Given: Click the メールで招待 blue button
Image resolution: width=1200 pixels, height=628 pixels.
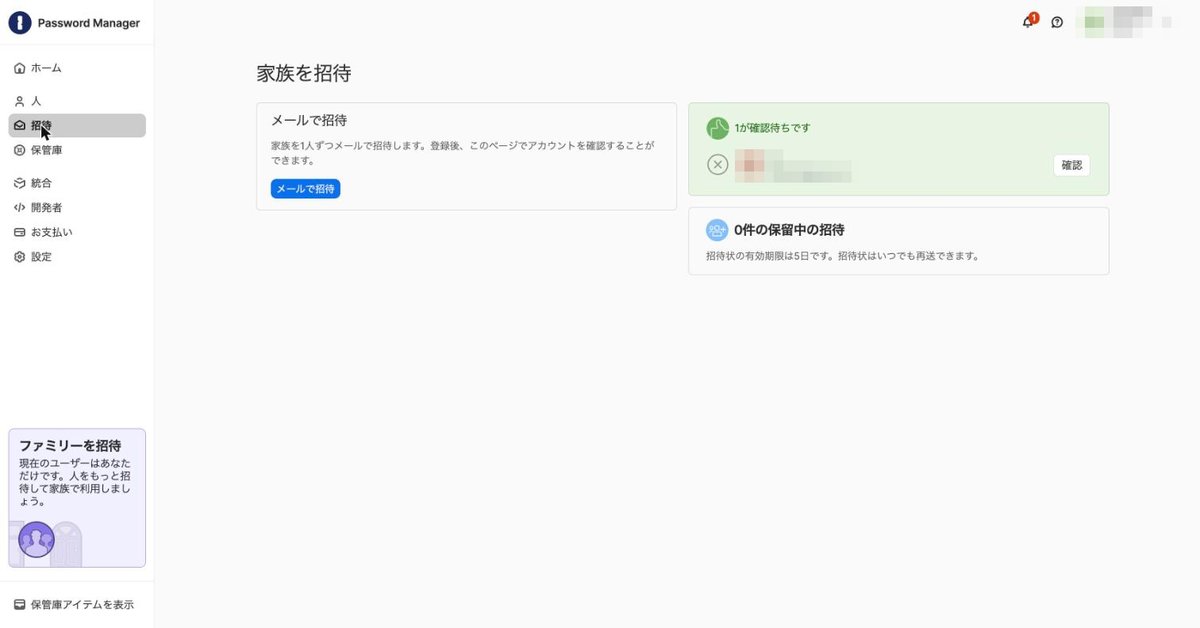Looking at the screenshot, I should 305,188.
